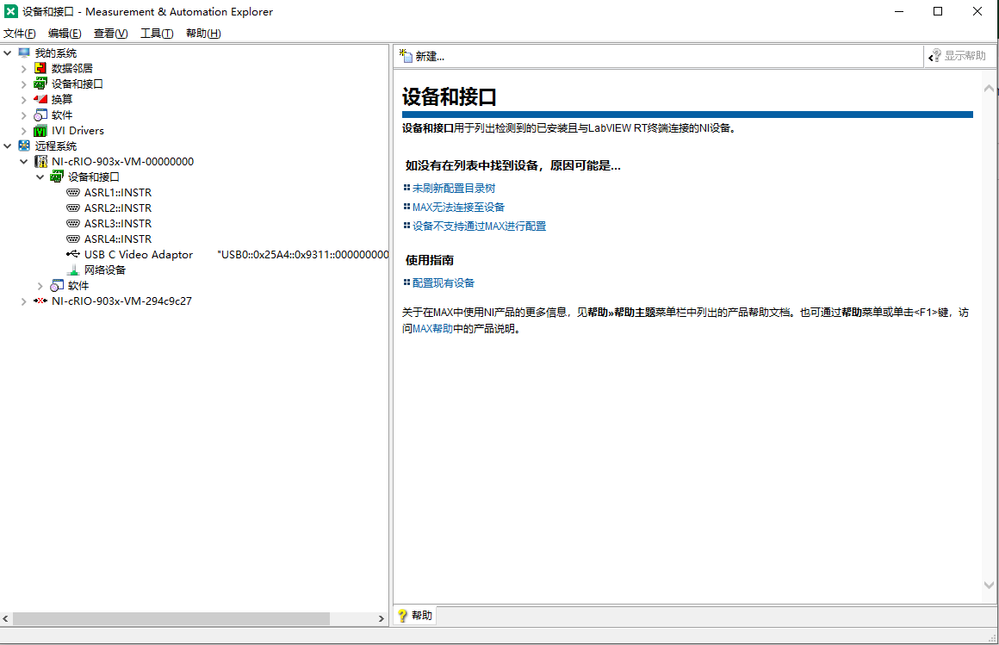Expand 软件 under 我的系统
This screenshot has width=999, height=645.
tap(24, 115)
